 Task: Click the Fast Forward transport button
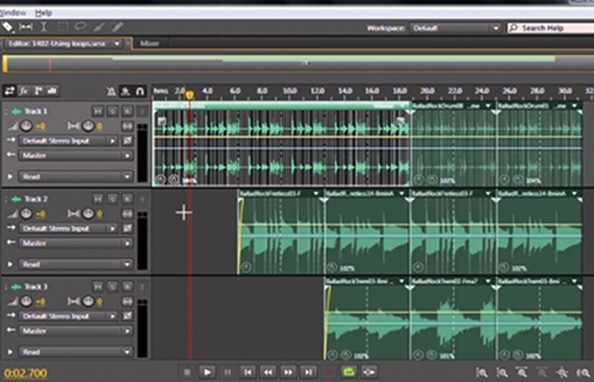(288, 372)
